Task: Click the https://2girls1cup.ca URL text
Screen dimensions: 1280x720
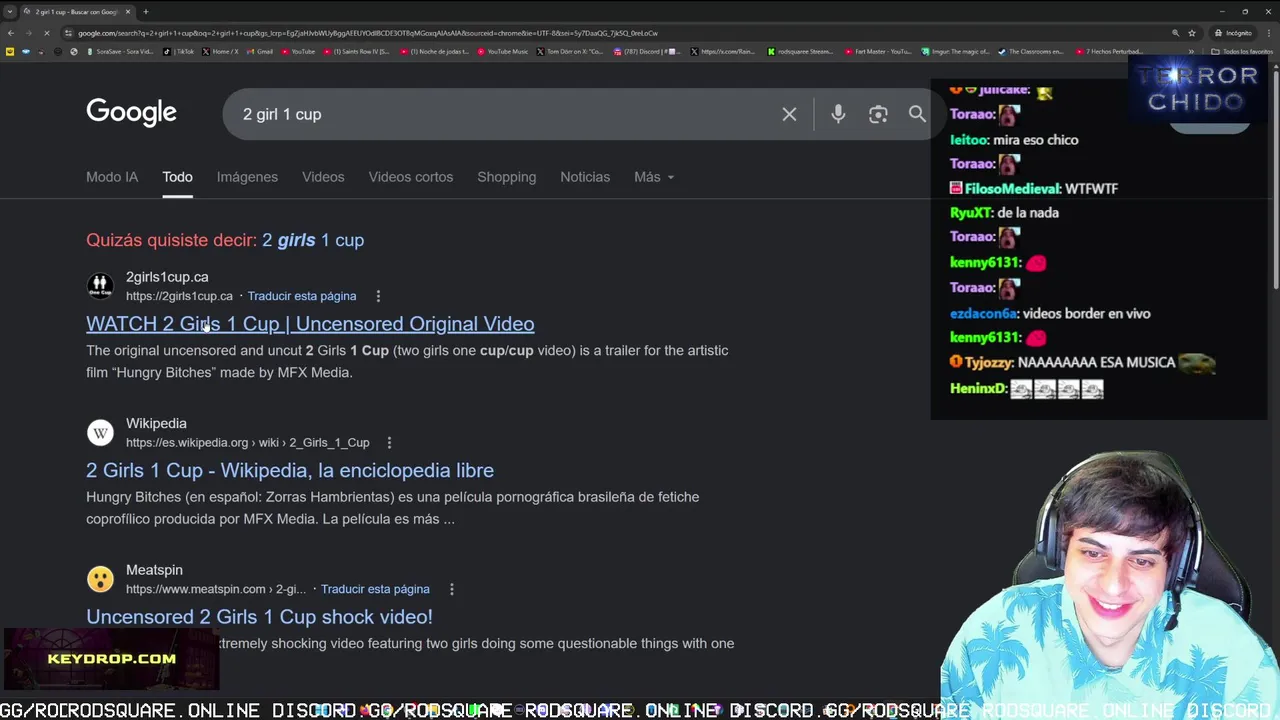Action: pos(179,296)
